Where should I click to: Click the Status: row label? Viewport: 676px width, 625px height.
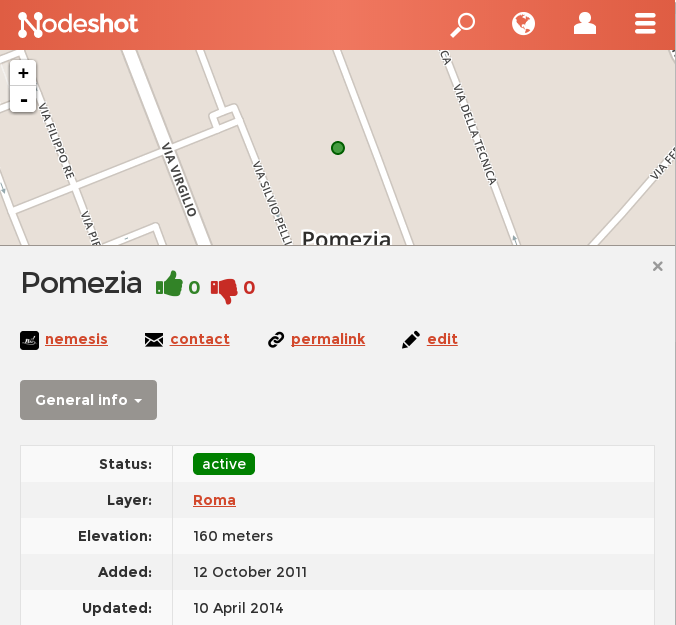point(125,464)
